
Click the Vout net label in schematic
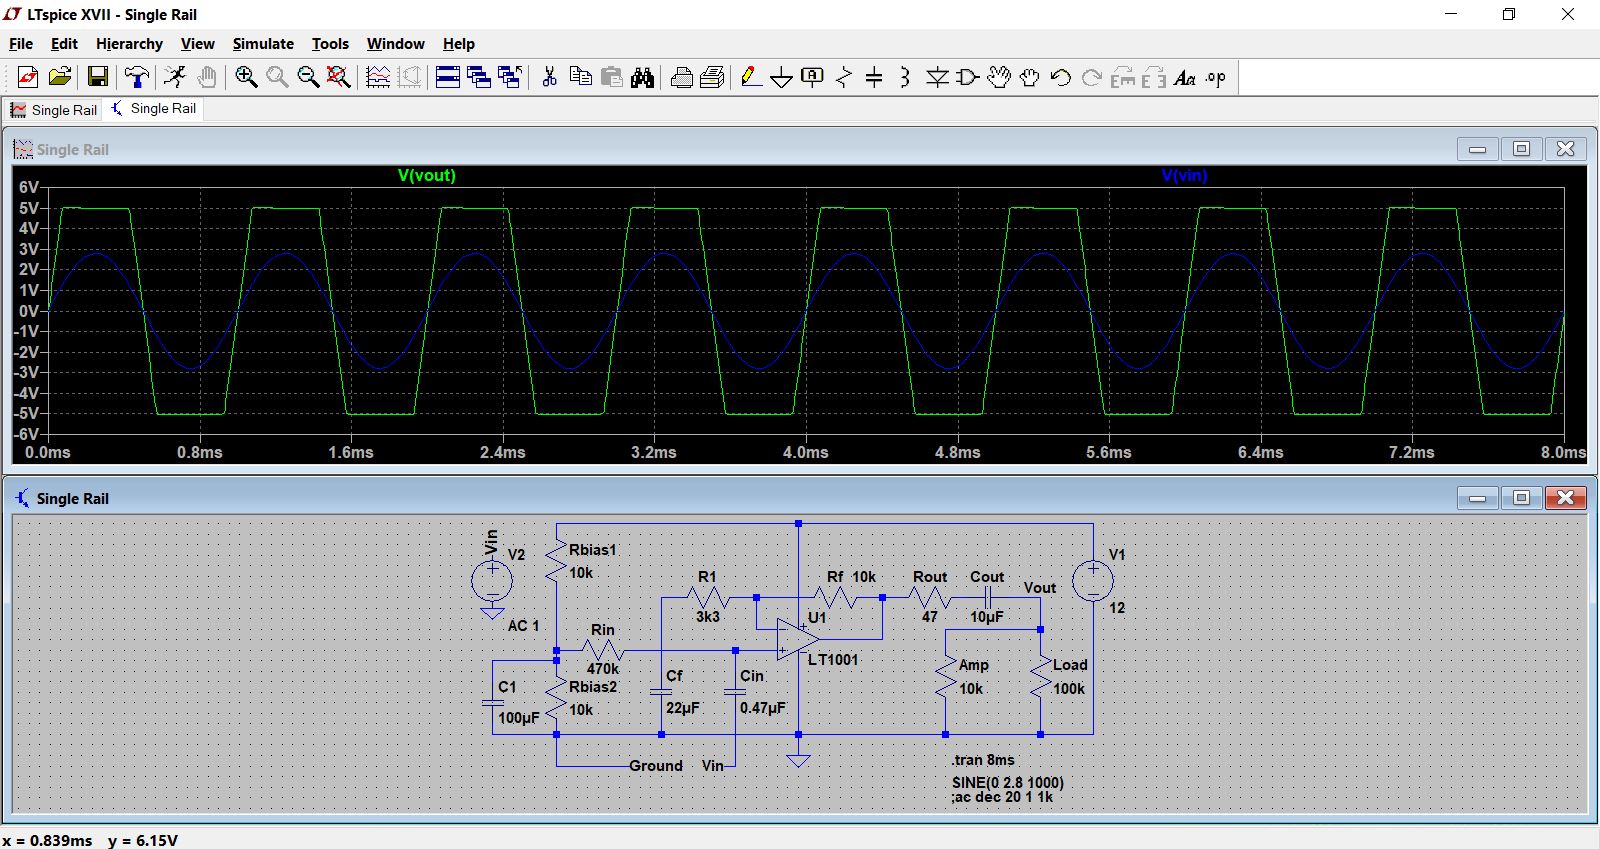coord(1040,588)
